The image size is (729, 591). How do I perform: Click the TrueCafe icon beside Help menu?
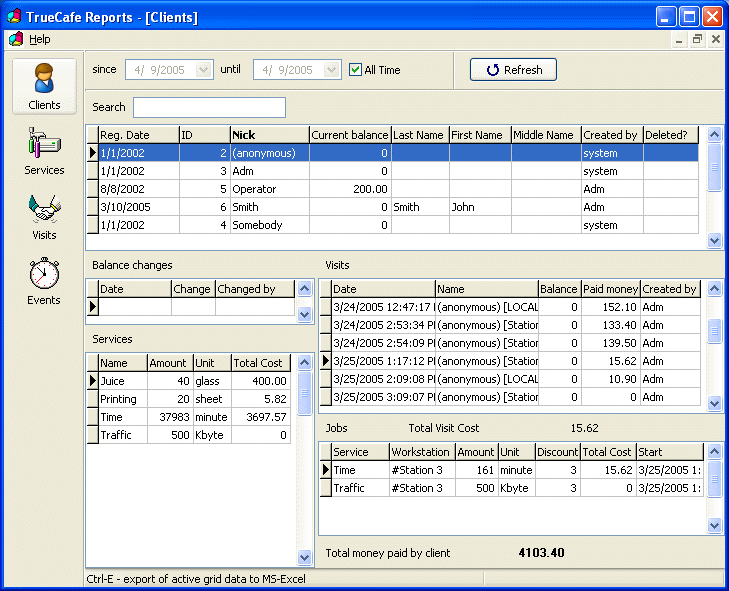[16, 40]
